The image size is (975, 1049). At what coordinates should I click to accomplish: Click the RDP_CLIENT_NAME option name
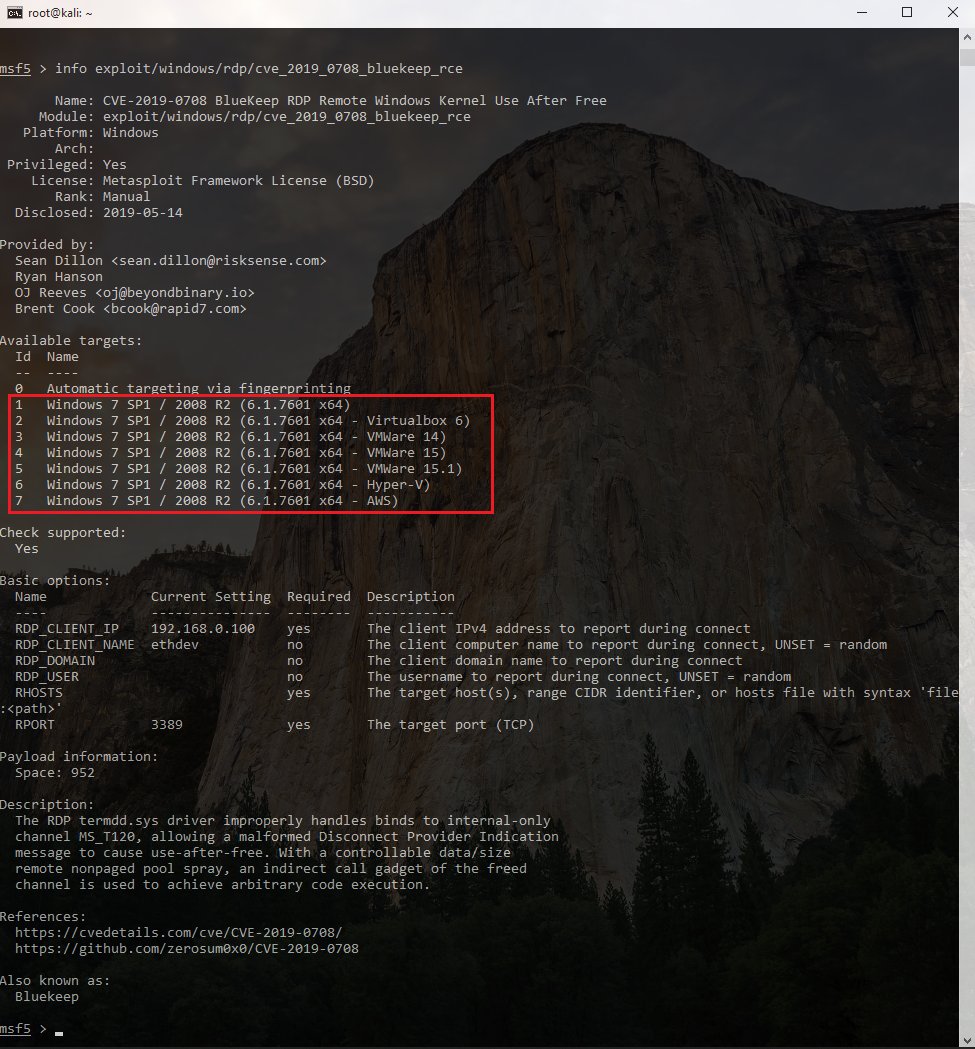75,645
